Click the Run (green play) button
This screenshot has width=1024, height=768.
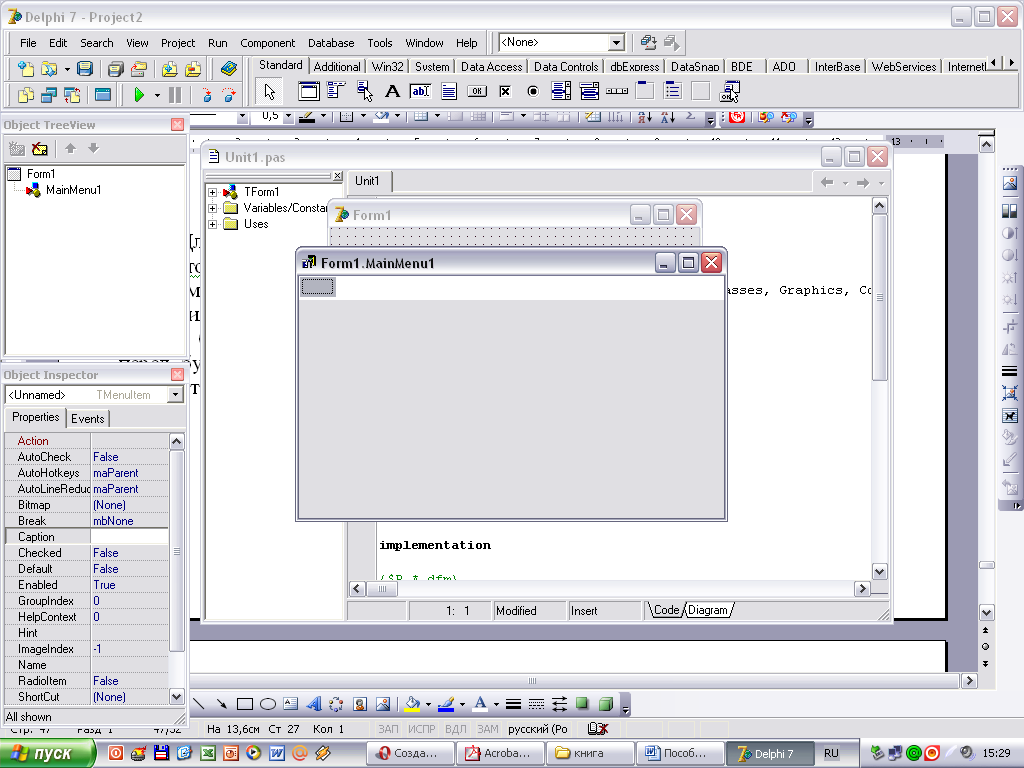coord(138,95)
